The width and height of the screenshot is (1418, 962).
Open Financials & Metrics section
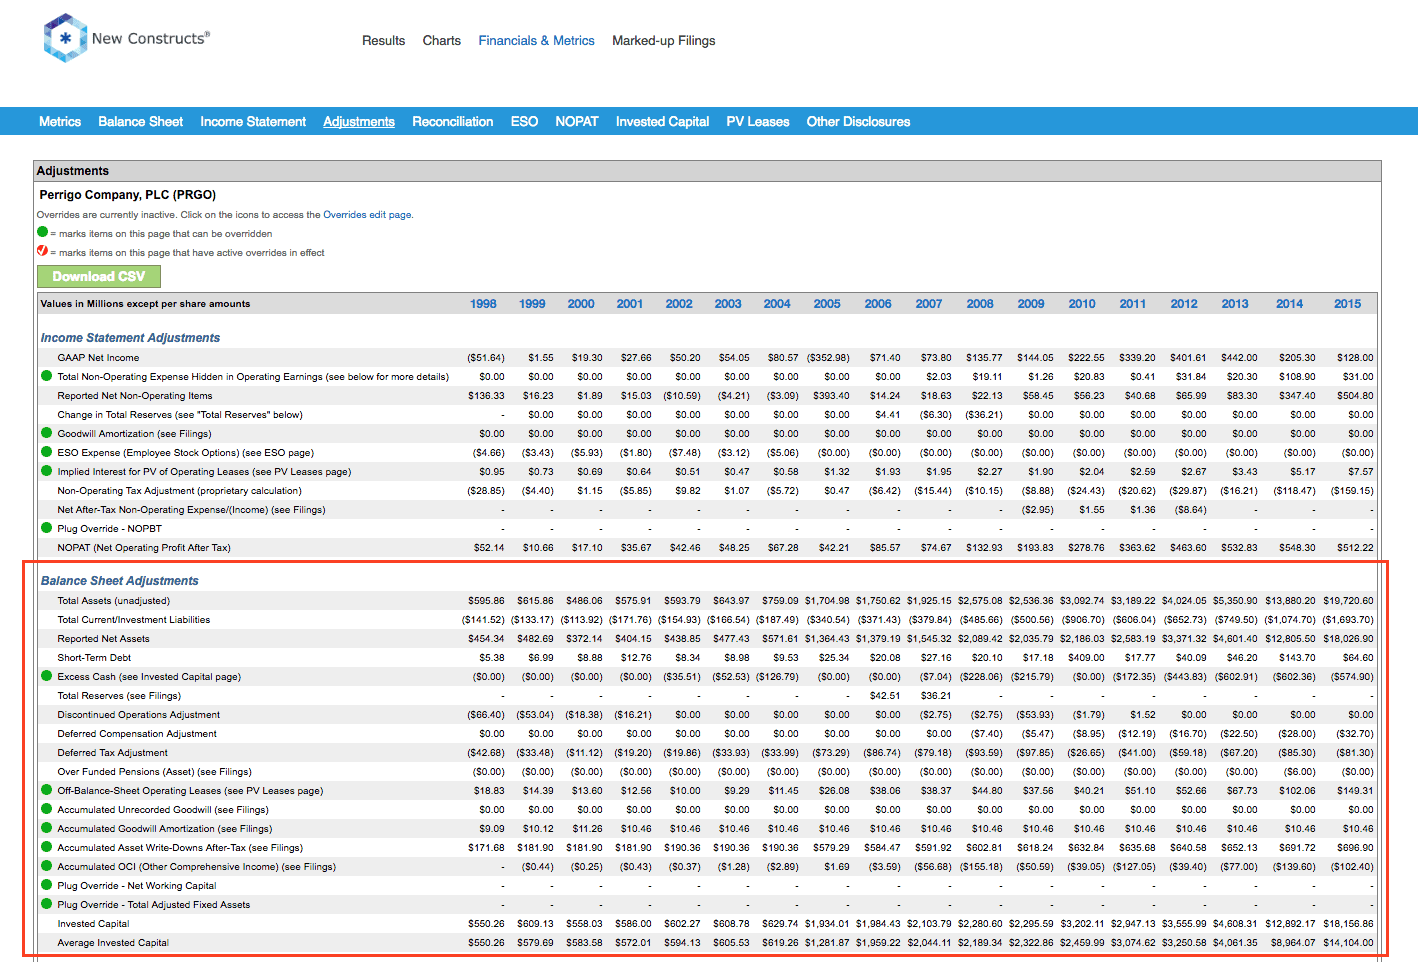coord(536,41)
